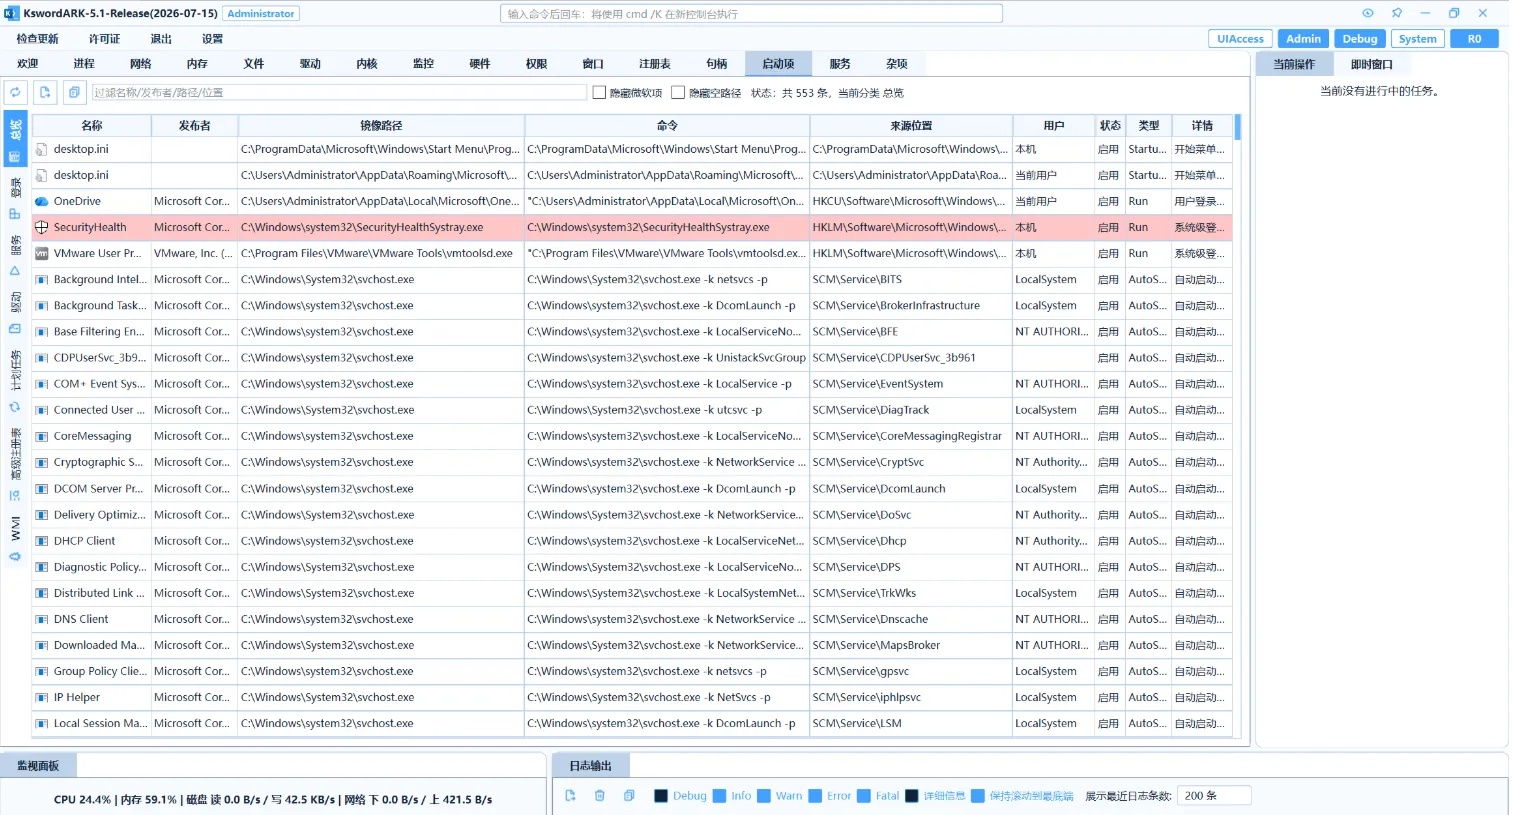Open the 高级注册表 vertical sidebar tab

pyautogui.click(x=15, y=463)
